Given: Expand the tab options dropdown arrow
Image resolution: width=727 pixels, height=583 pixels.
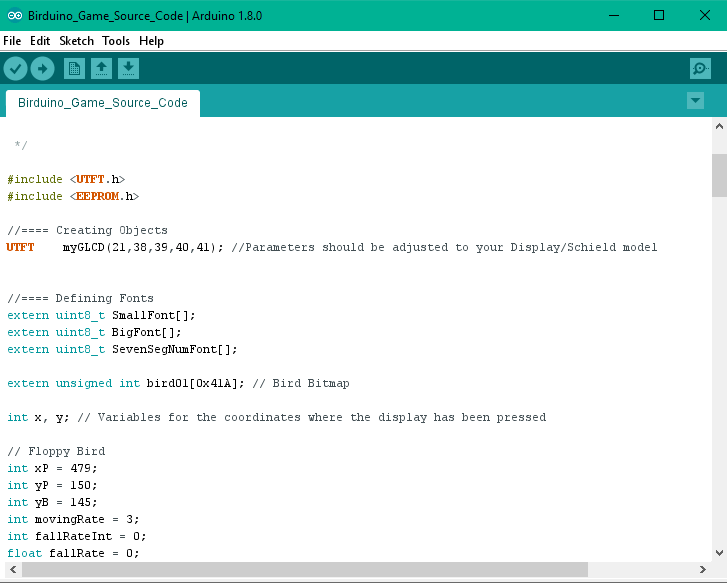Looking at the screenshot, I should pyautogui.click(x=695, y=101).
